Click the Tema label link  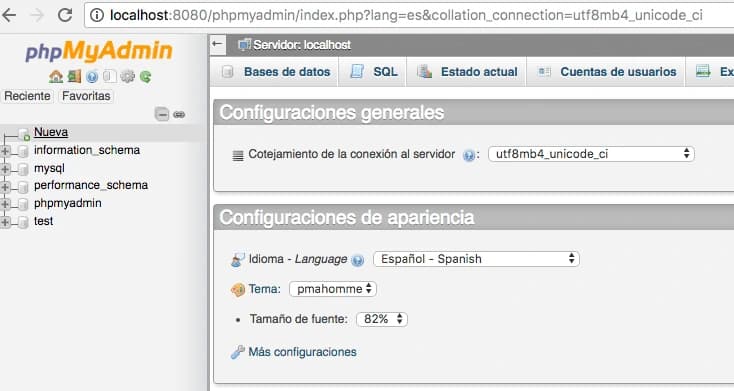pyautogui.click(x=264, y=289)
